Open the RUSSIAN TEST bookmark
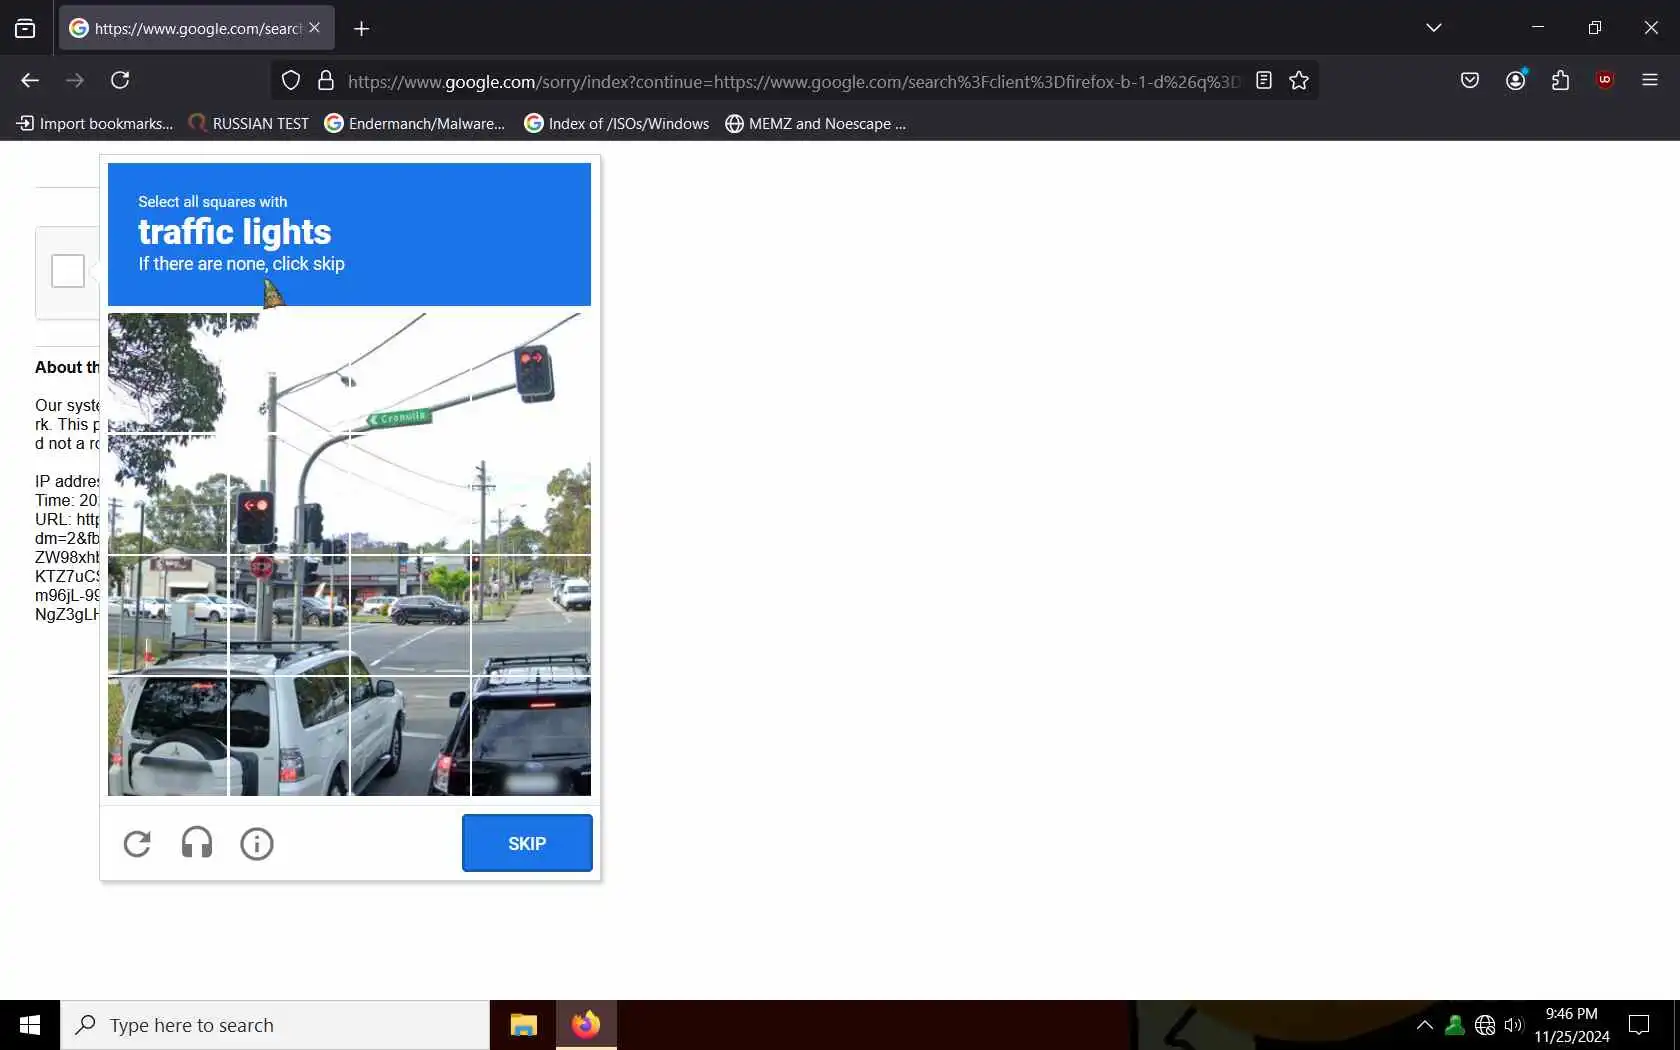Image resolution: width=1680 pixels, height=1050 pixels. [249, 123]
